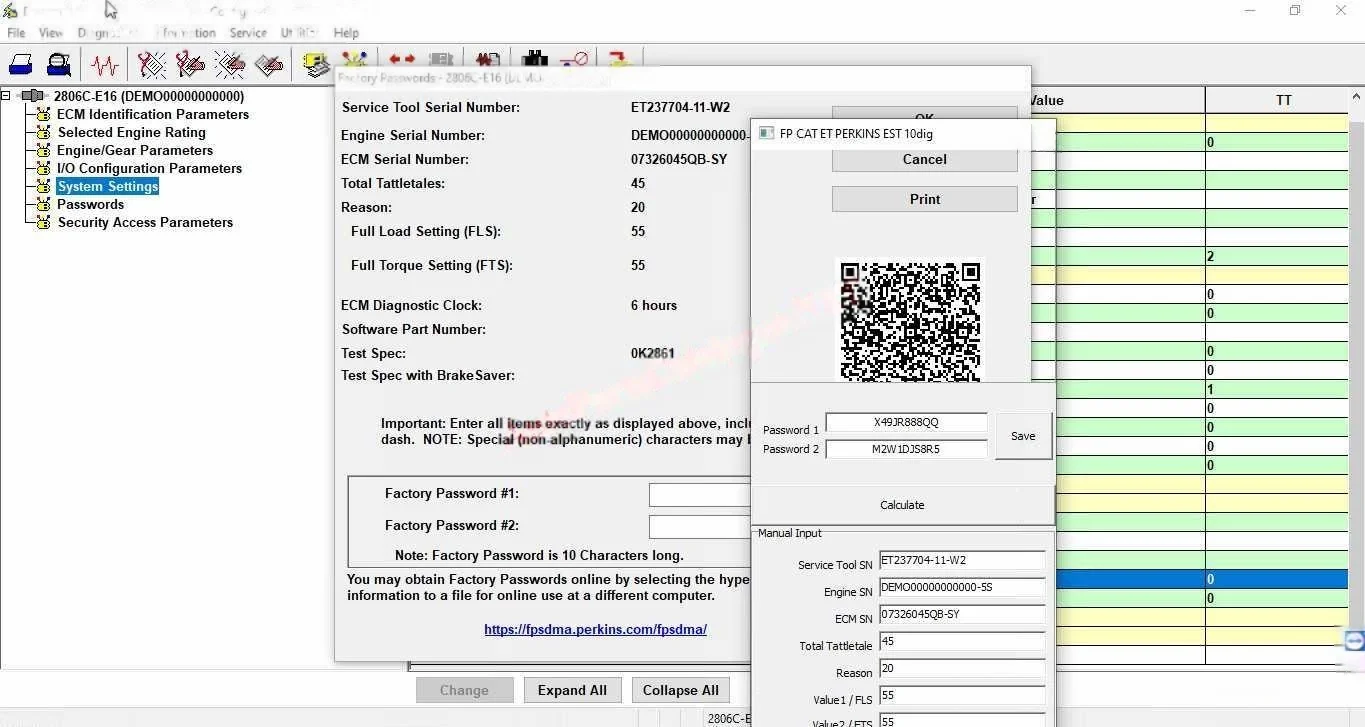1365x727 pixels.
Task: Select Security Access Parameters in the tree
Action: pos(145,222)
